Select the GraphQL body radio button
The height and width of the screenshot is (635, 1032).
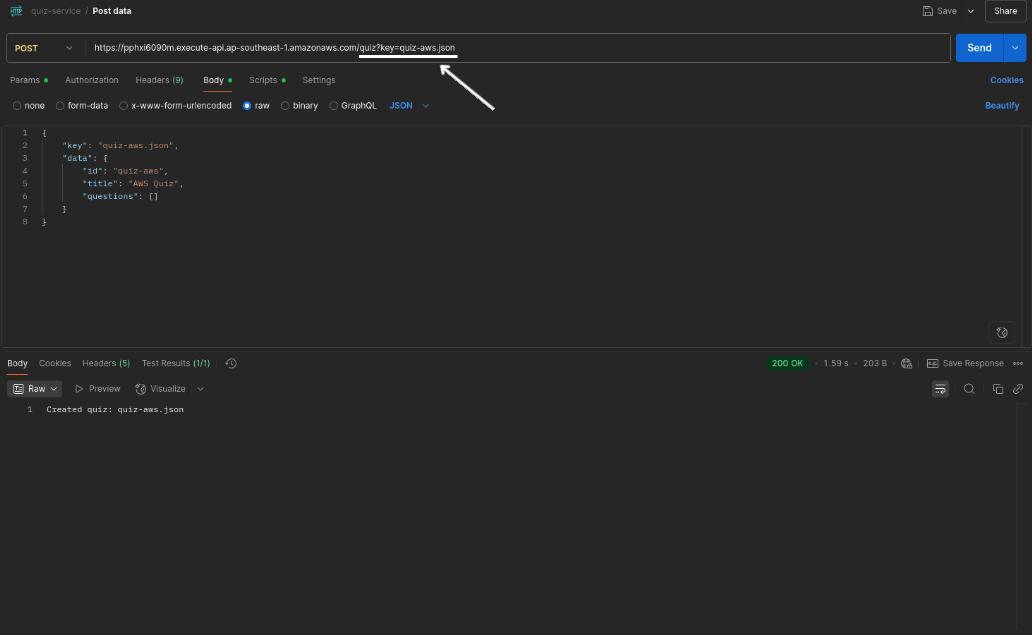334,105
